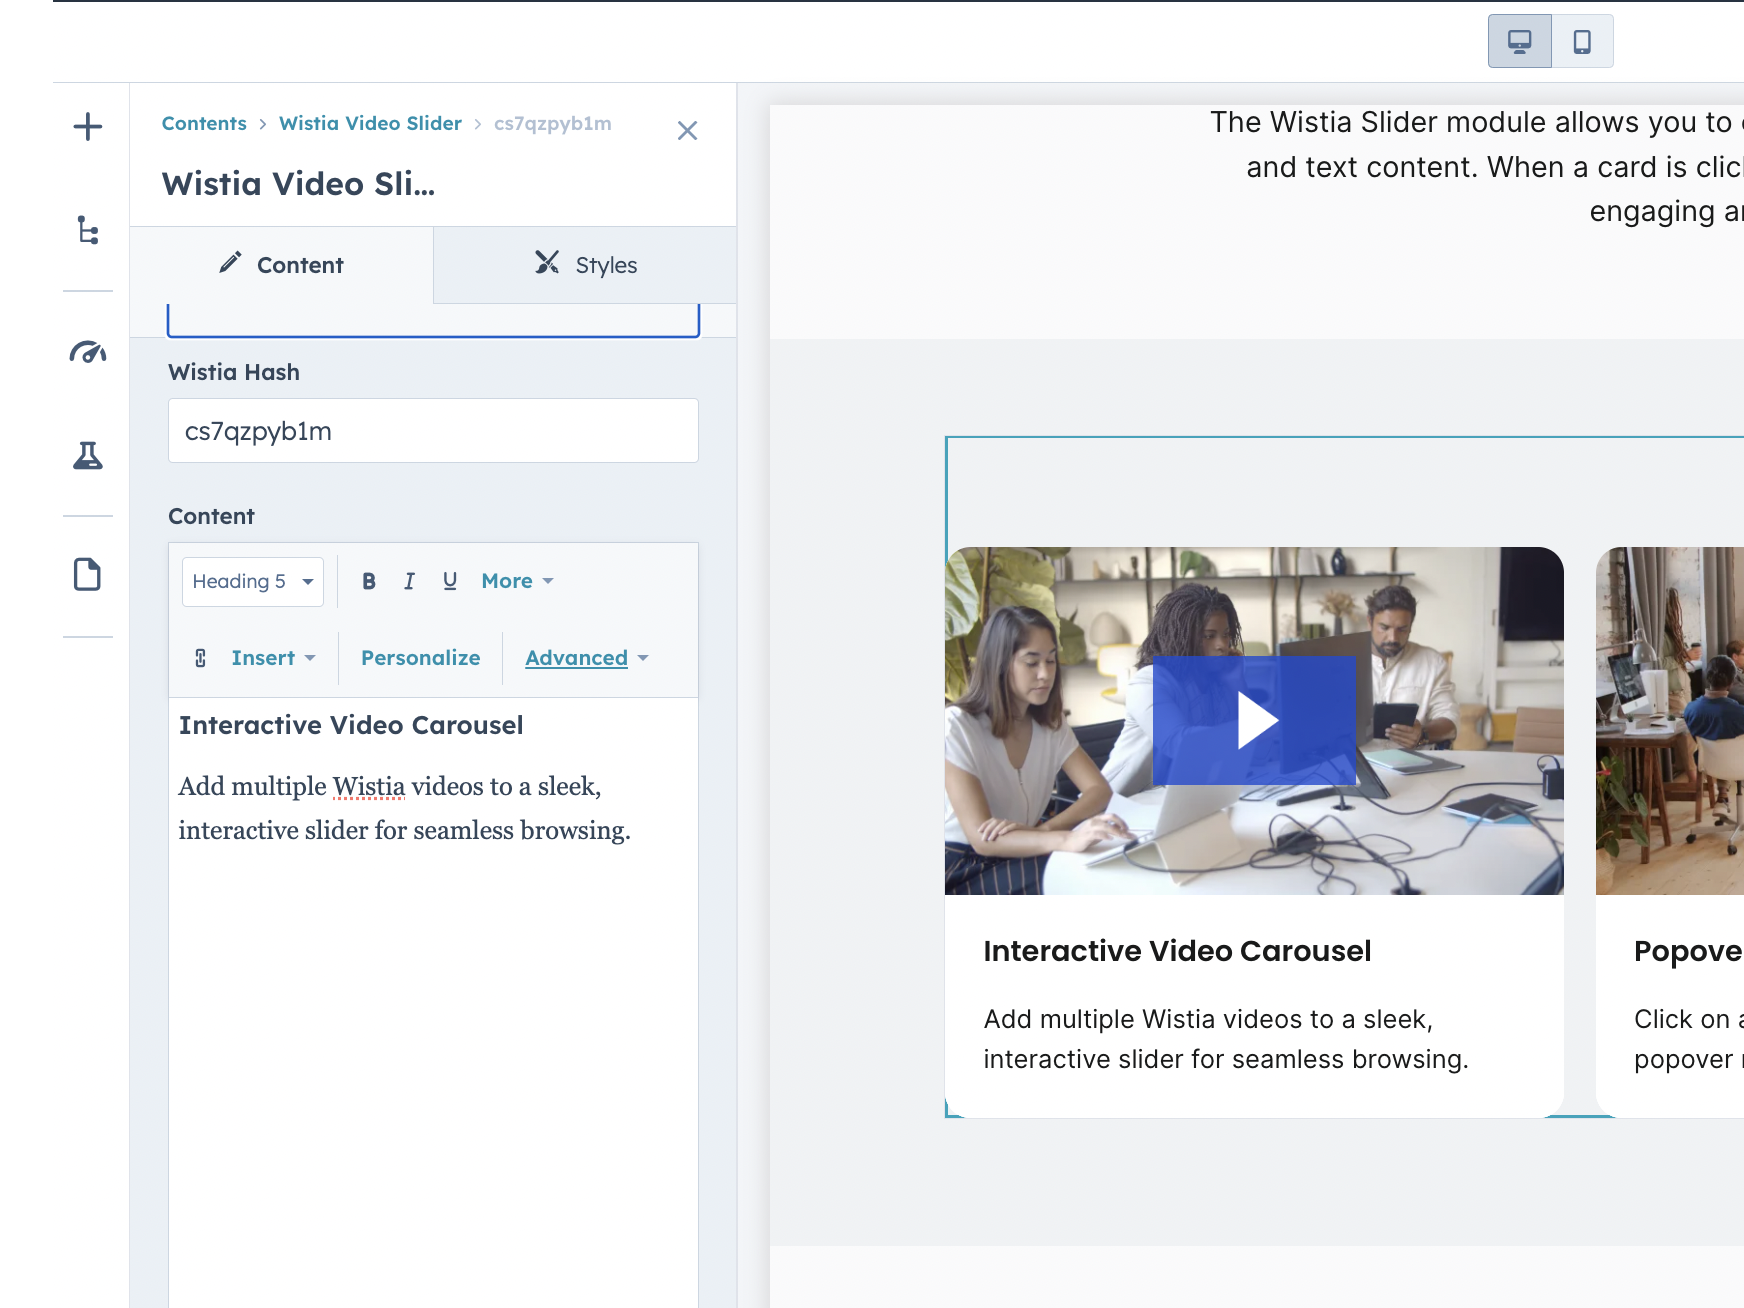The image size is (1744, 1308).
Task: Apply underline formatting in content editor
Action: 450,581
